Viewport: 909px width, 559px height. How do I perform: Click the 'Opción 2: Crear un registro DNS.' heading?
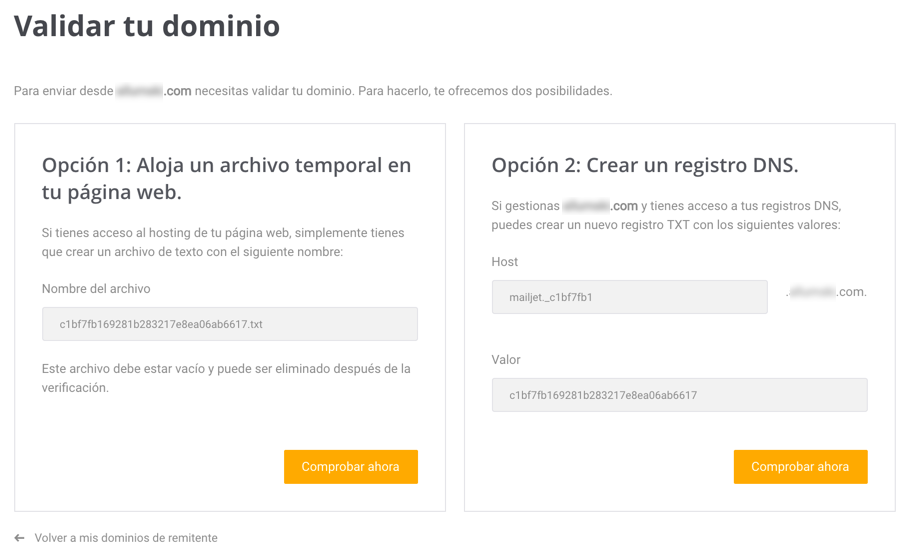coord(645,165)
